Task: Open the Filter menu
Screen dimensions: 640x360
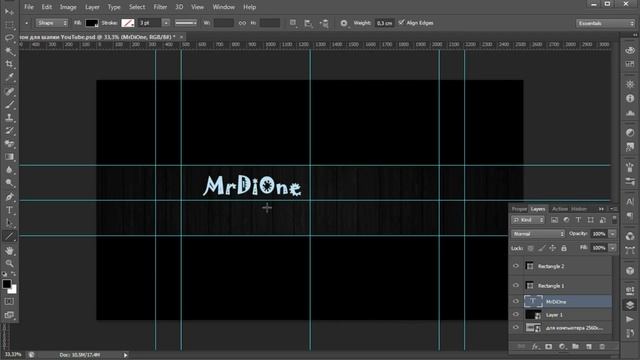Action: click(160, 7)
